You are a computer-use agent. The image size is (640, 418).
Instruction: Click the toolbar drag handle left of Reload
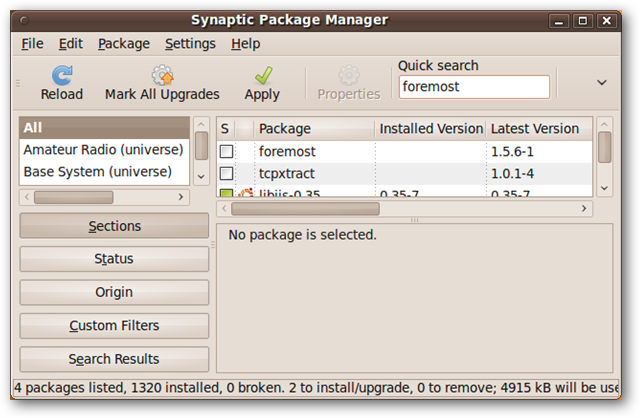click(x=18, y=83)
